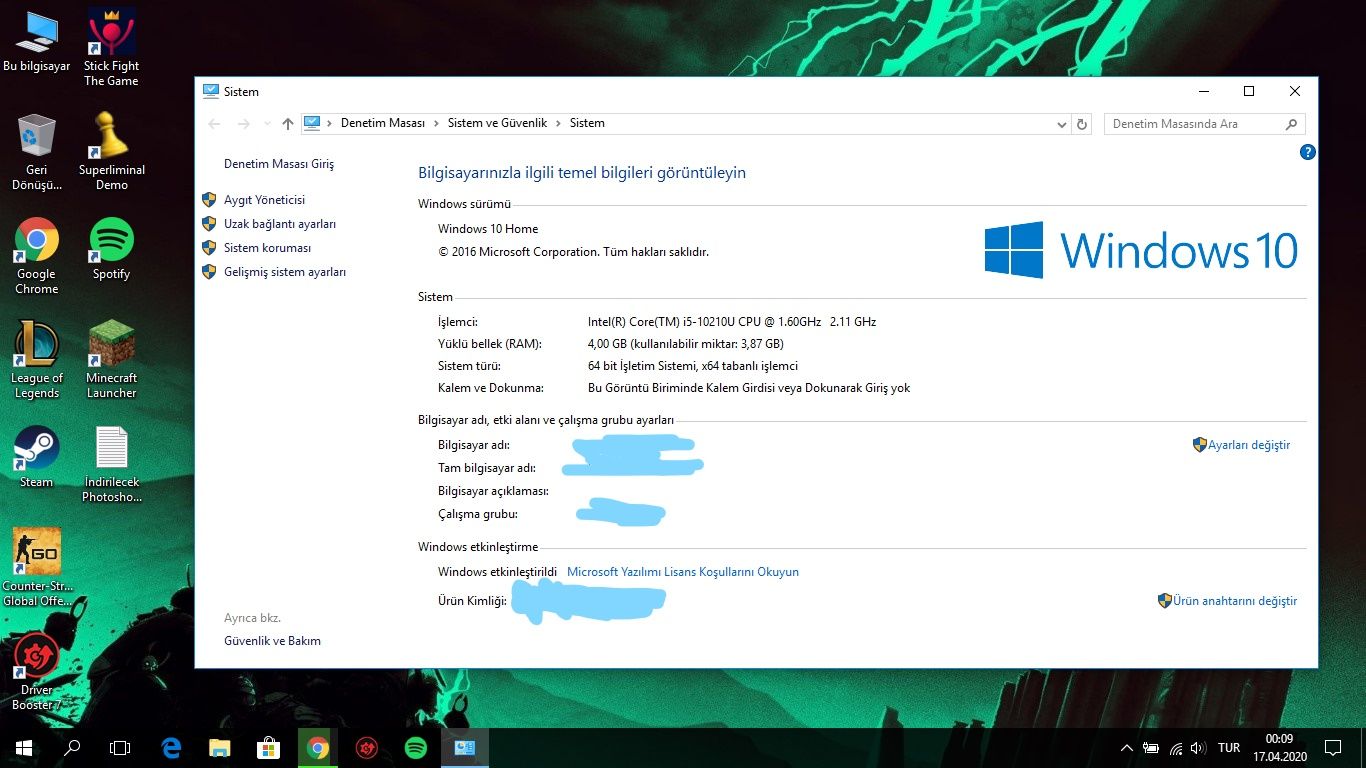
Task: Select the 64 bit İşletim Sistemi value
Action: click(693, 366)
